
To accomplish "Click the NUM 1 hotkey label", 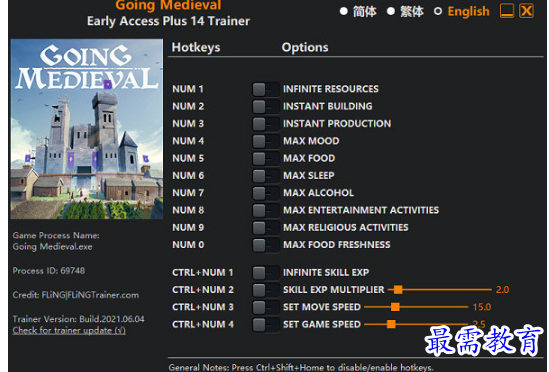I will pos(188,89).
